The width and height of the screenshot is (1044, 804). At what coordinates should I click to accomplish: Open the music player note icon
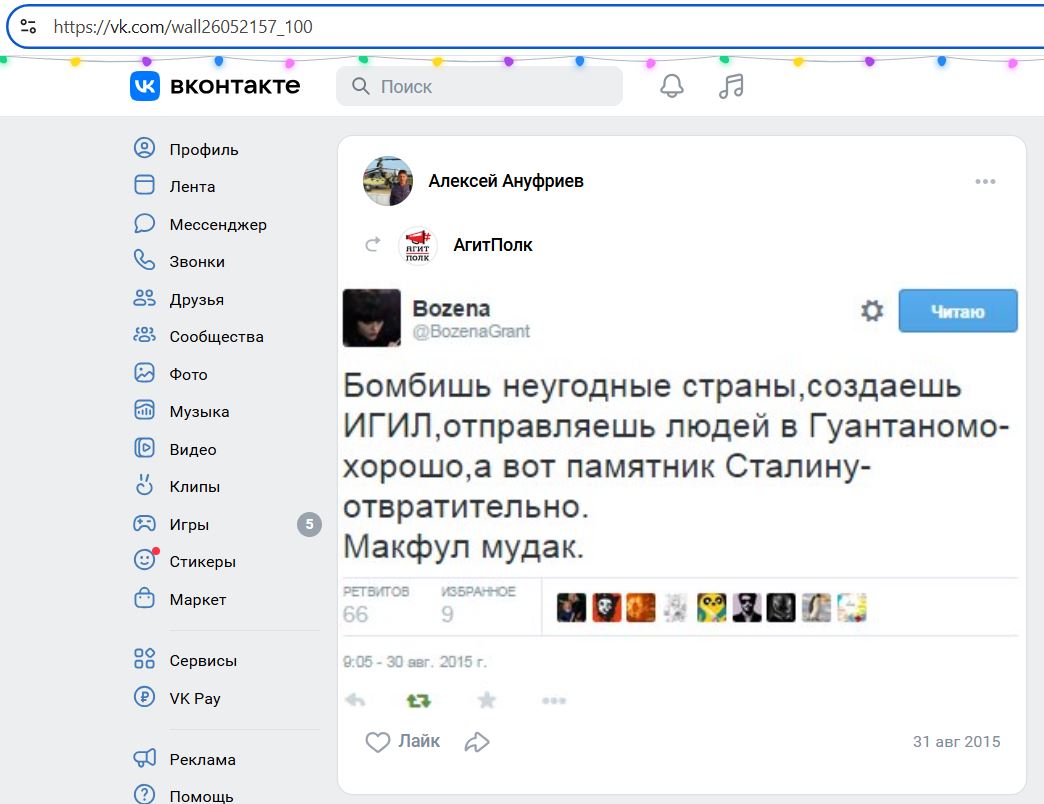tap(731, 86)
